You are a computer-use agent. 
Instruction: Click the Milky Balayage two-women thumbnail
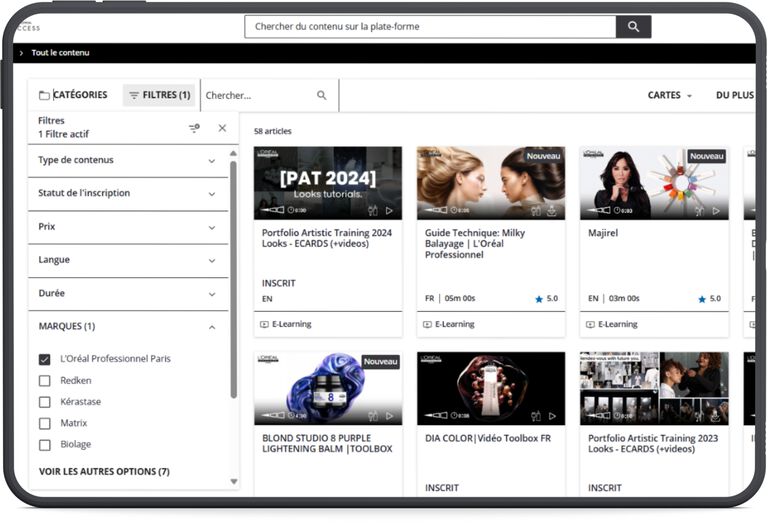coord(491,183)
